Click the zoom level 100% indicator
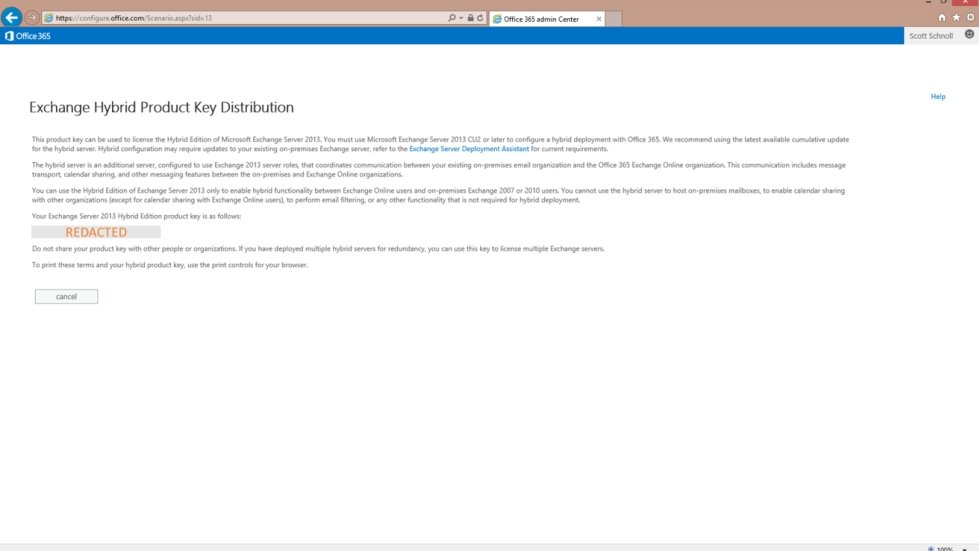The width and height of the screenshot is (979, 551). pos(944,549)
